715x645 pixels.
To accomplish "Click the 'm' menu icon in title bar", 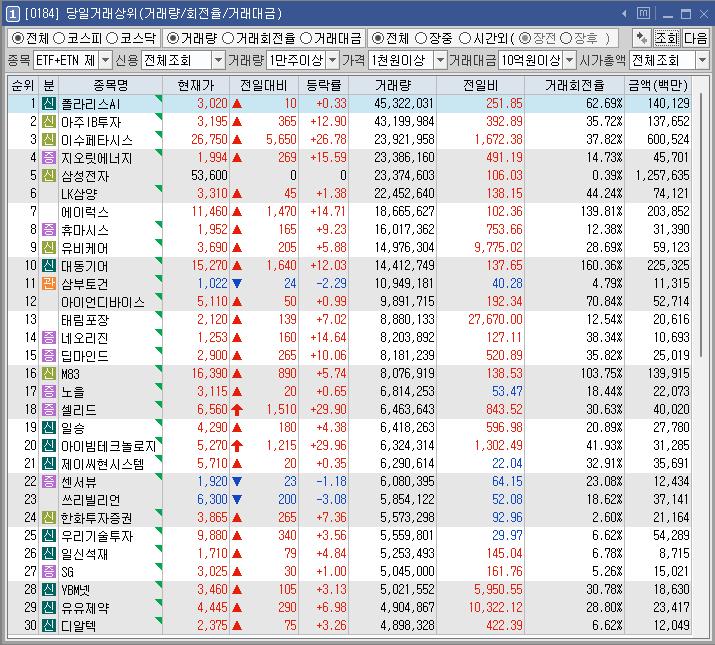I will click(x=643, y=13).
